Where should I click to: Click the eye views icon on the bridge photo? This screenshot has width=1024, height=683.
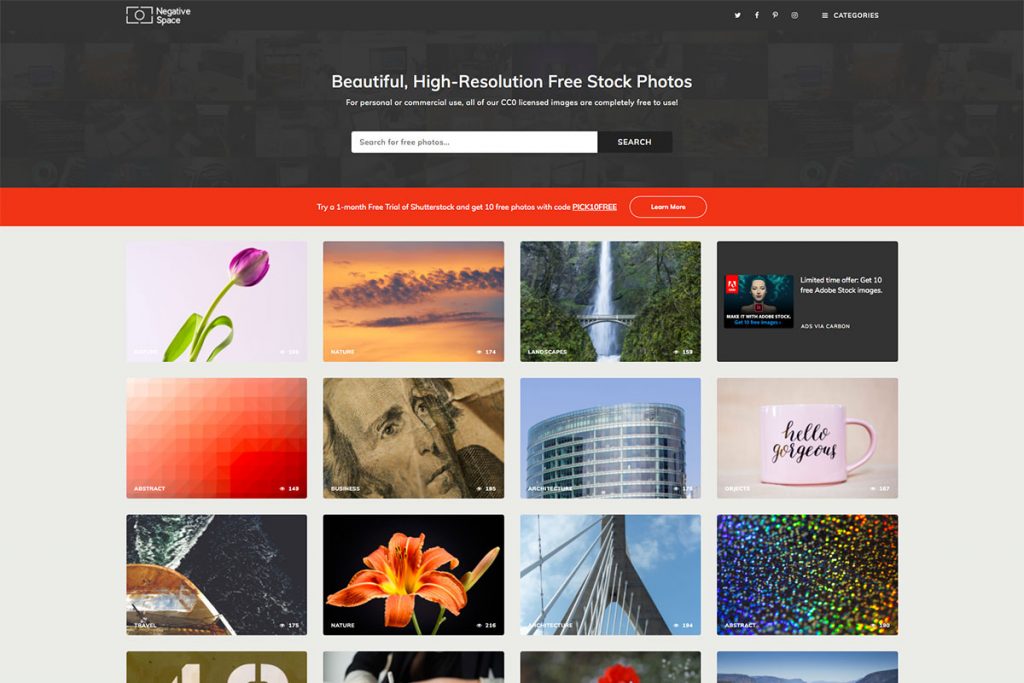coord(677,625)
